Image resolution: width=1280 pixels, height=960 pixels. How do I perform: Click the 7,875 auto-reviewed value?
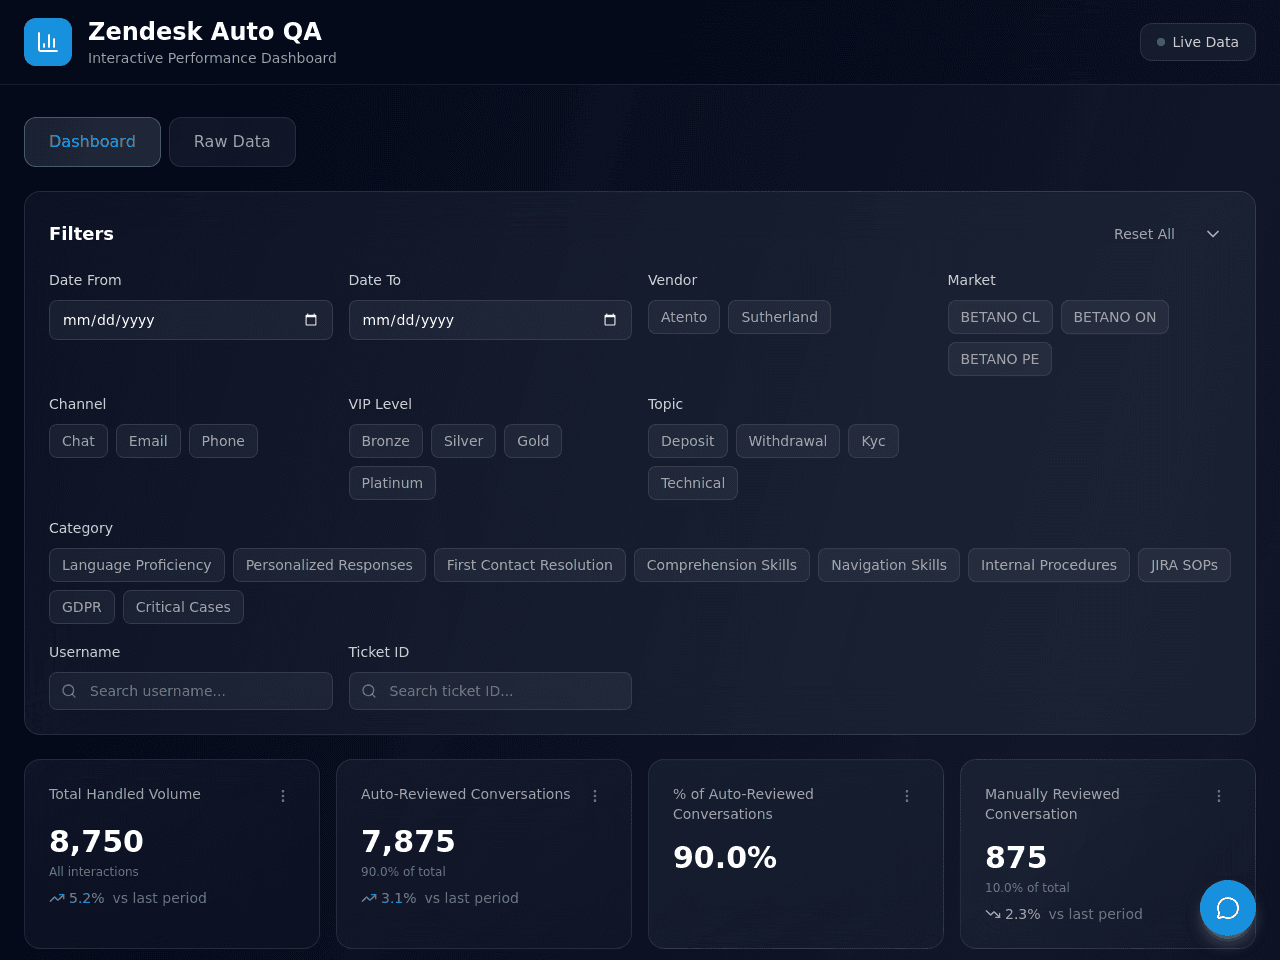point(408,841)
